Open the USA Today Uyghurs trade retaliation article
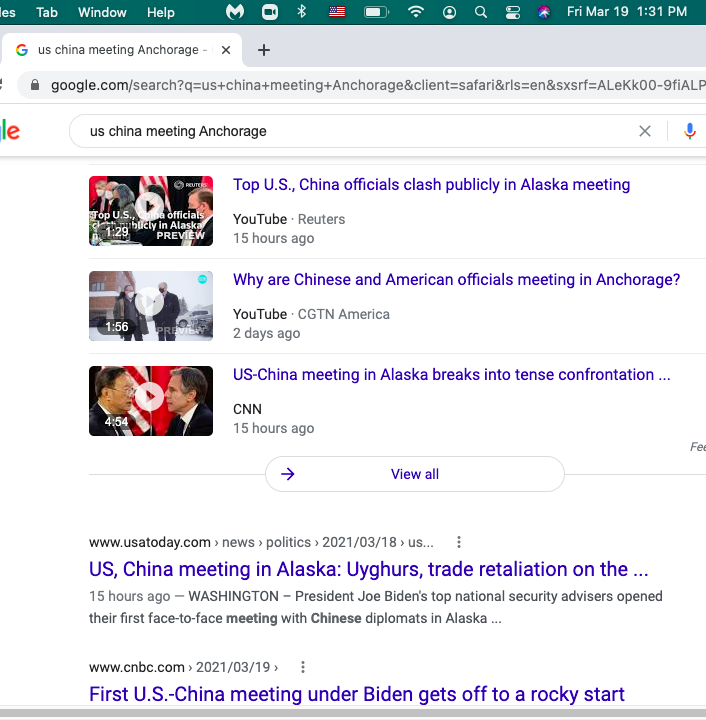The height and width of the screenshot is (720, 706). pyautogui.click(x=368, y=570)
